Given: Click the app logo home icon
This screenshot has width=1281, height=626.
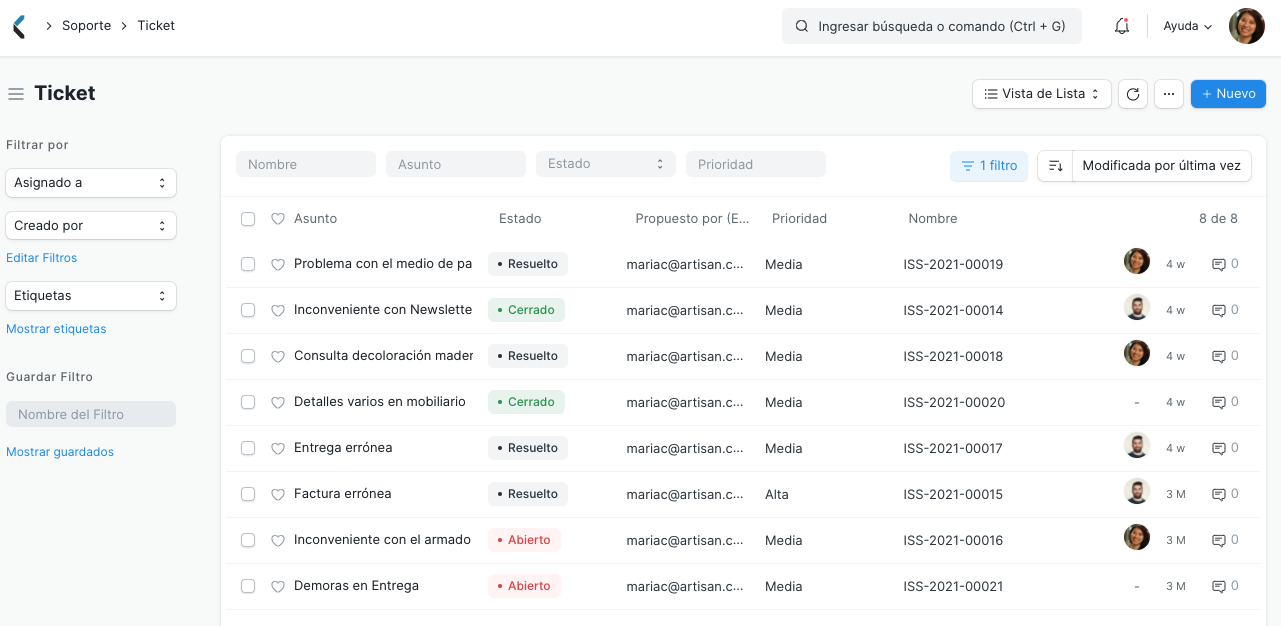Looking at the screenshot, I should click(x=19, y=26).
